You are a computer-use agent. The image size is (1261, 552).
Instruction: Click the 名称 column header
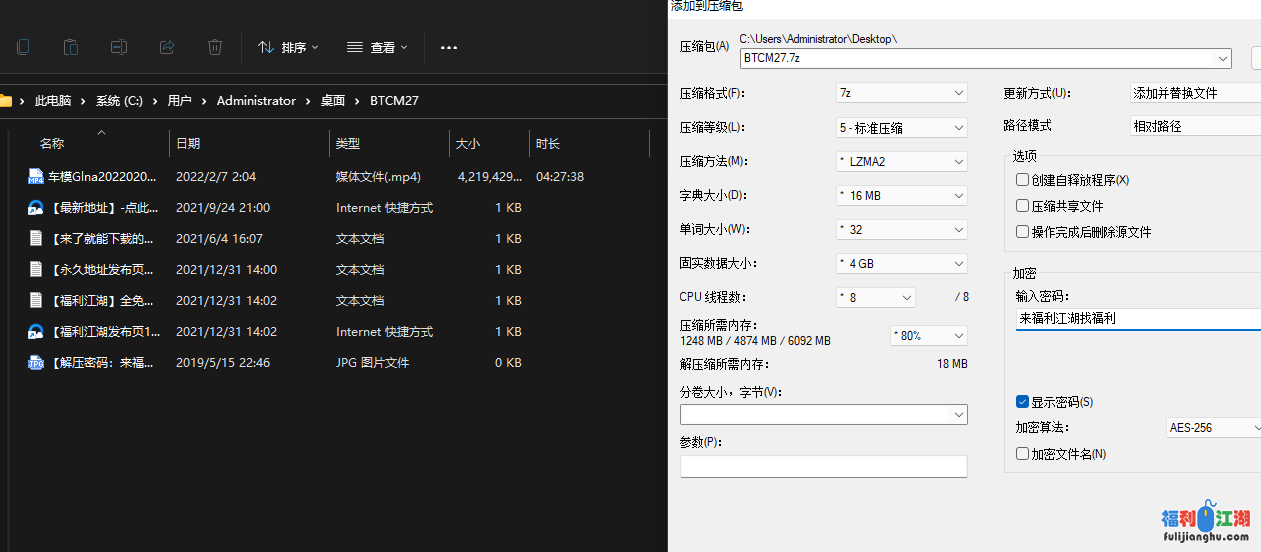[x=52, y=144]
